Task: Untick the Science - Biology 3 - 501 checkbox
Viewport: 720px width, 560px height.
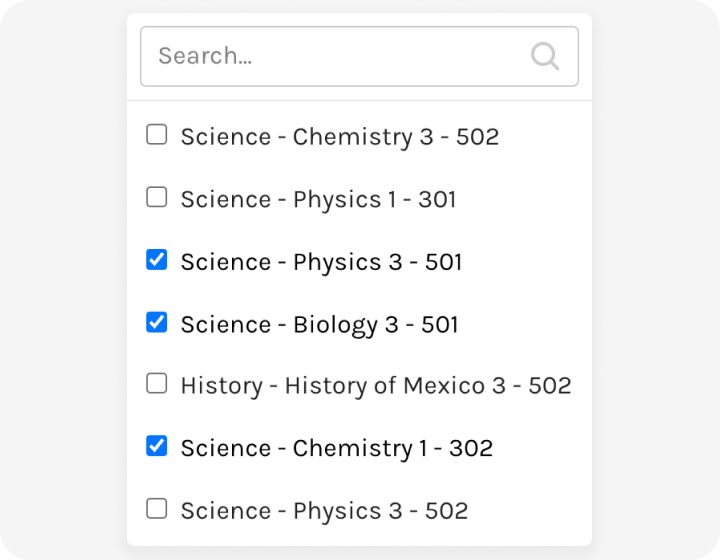Action: click(157, 322)
